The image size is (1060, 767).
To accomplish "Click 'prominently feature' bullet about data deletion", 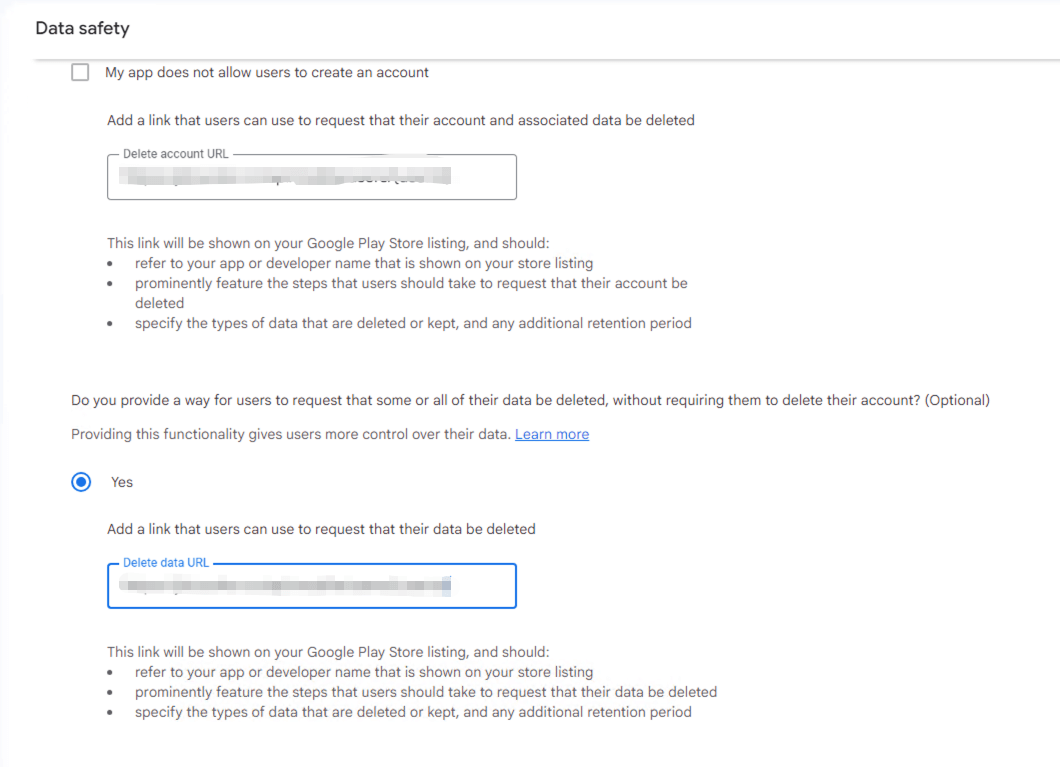I will [x=425, y=692].
